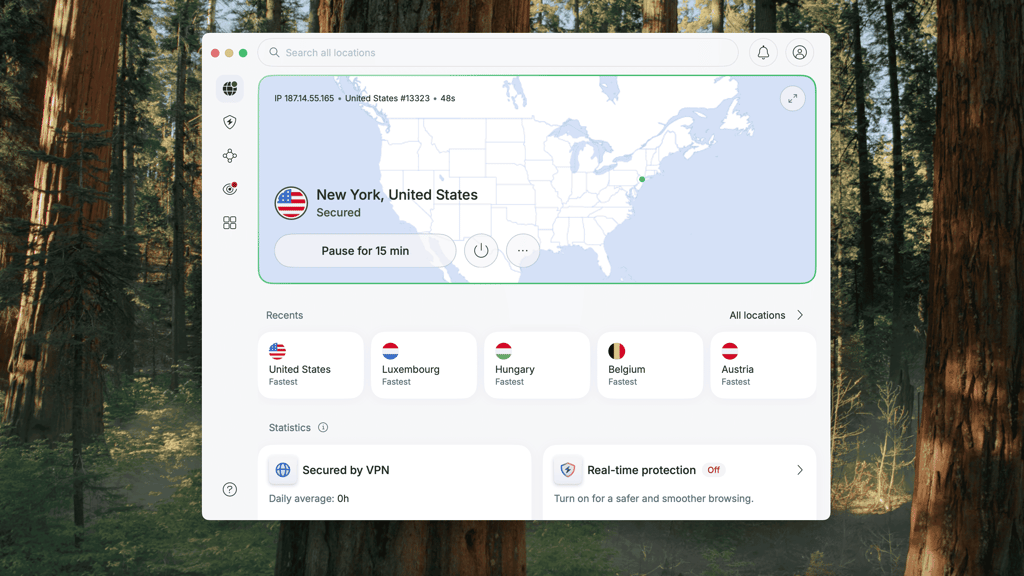Click Turn on for safer browsing text
Image resolution: width=1024 pixels, height=576 pixels.
(x=654, y=498)
